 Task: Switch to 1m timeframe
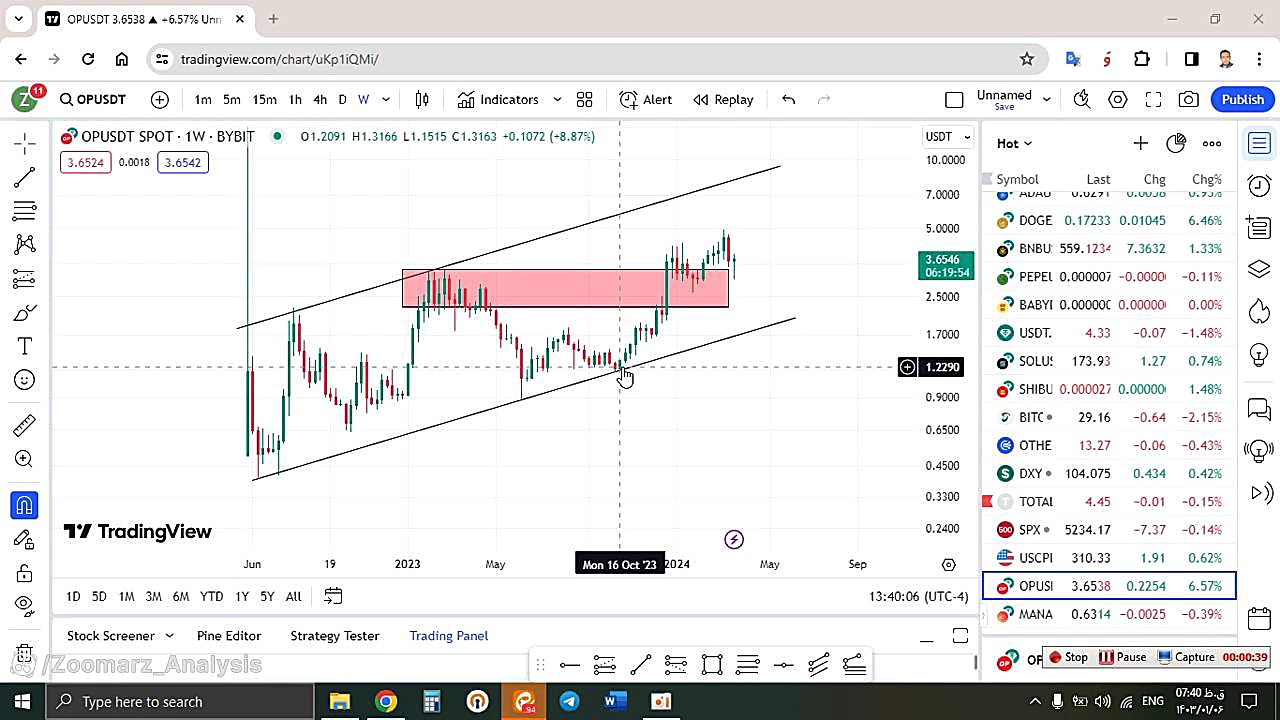pyautogui.click(x=203, y=99)
